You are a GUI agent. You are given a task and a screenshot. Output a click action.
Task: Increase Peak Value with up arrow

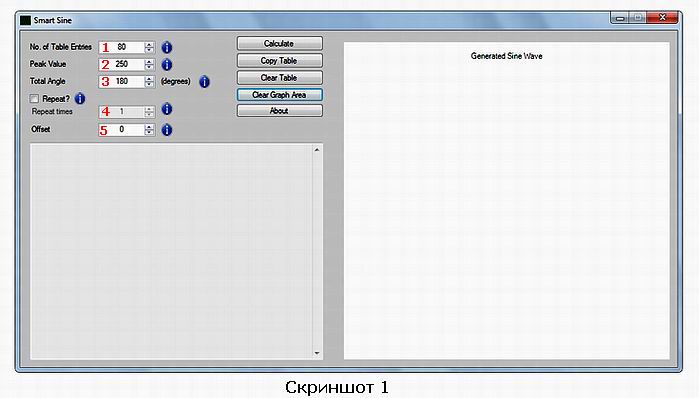[x=149, y=62]
